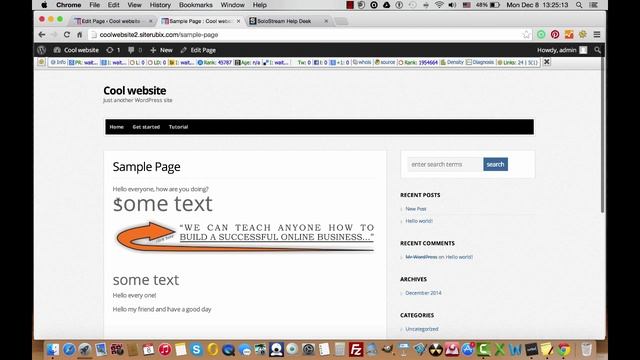Bookmark this page with the star icon

[526, 35]
